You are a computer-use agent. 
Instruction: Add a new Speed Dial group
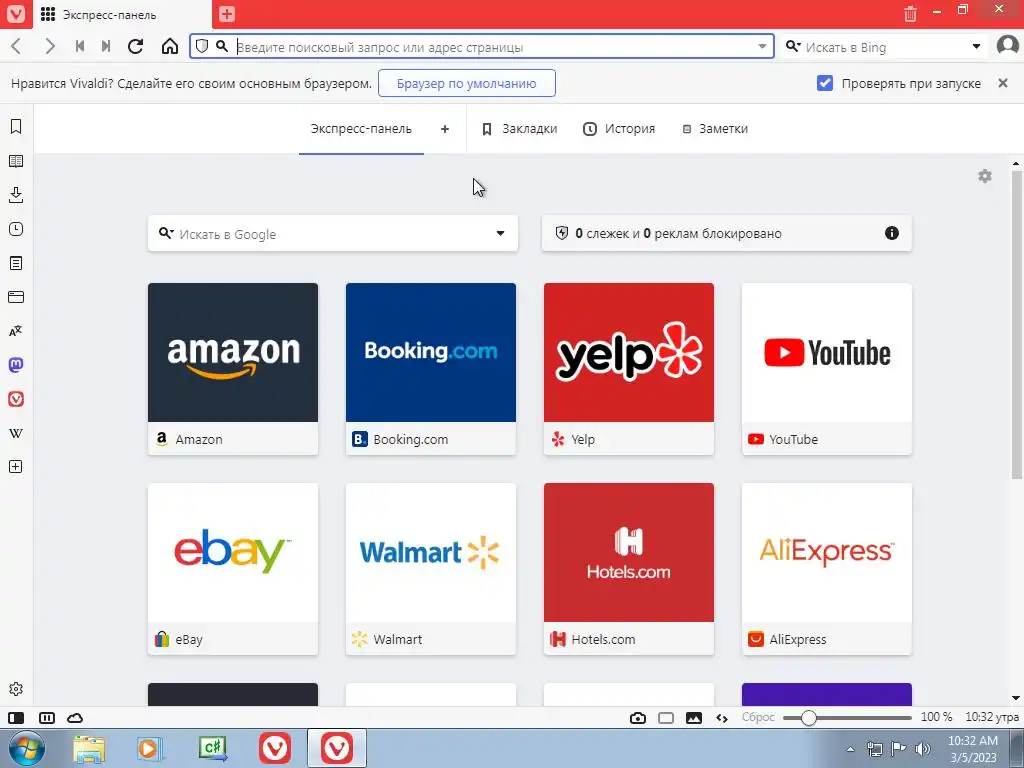(445, 129)
